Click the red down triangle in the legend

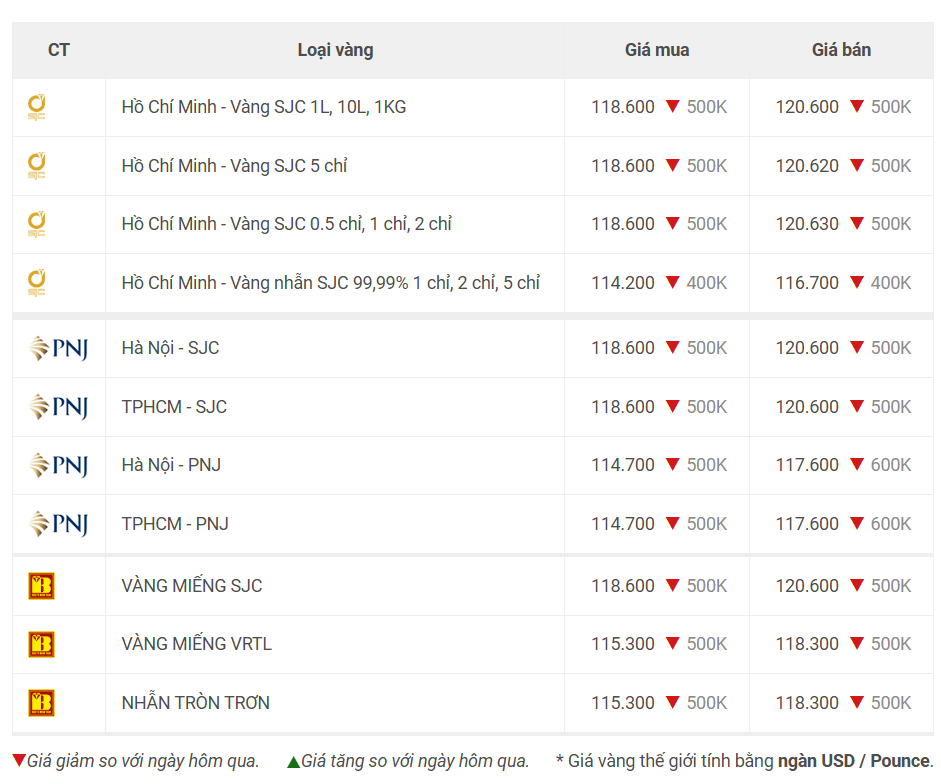[x=19, y=761]
